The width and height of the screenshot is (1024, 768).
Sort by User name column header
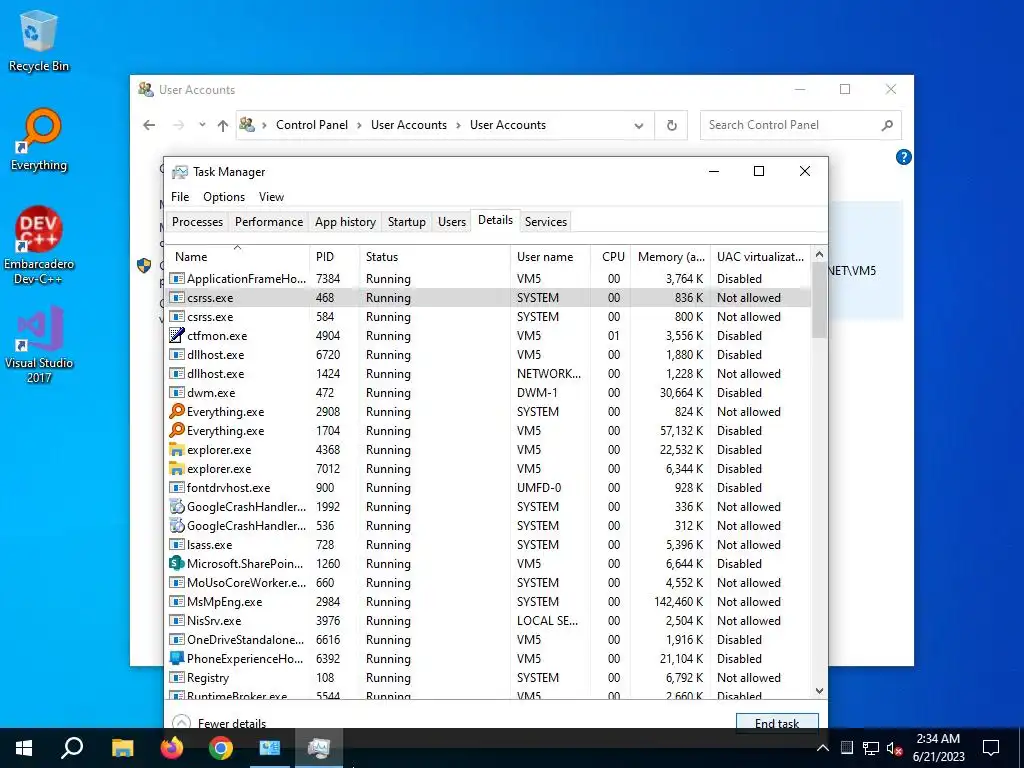tap(551, 257)
